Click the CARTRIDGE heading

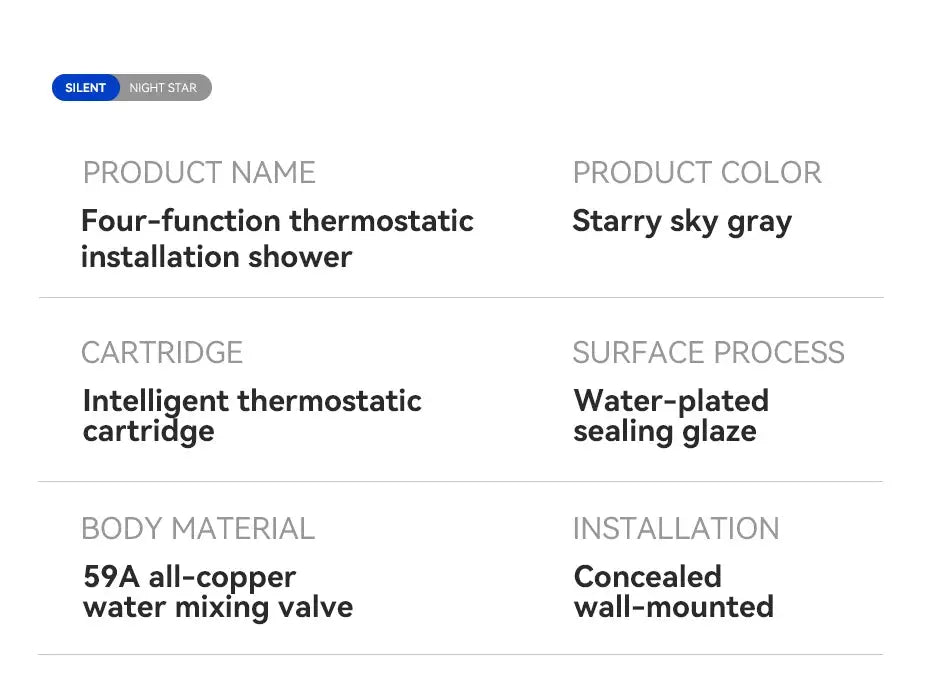click(x=162, y=353)
